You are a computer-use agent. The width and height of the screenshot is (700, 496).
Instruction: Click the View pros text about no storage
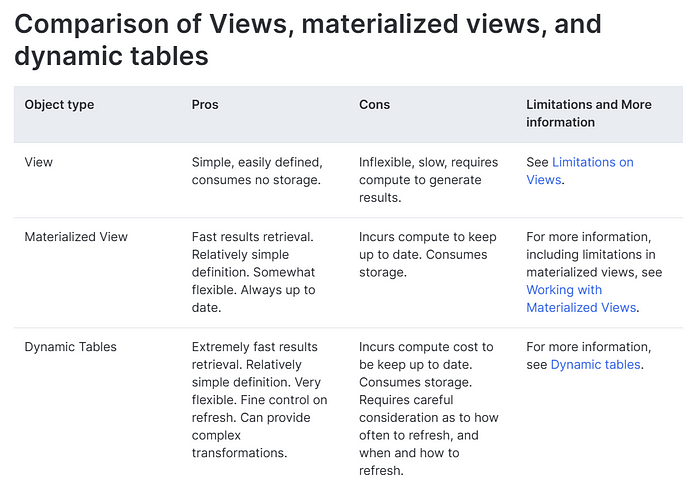click(x=257, y=171)
